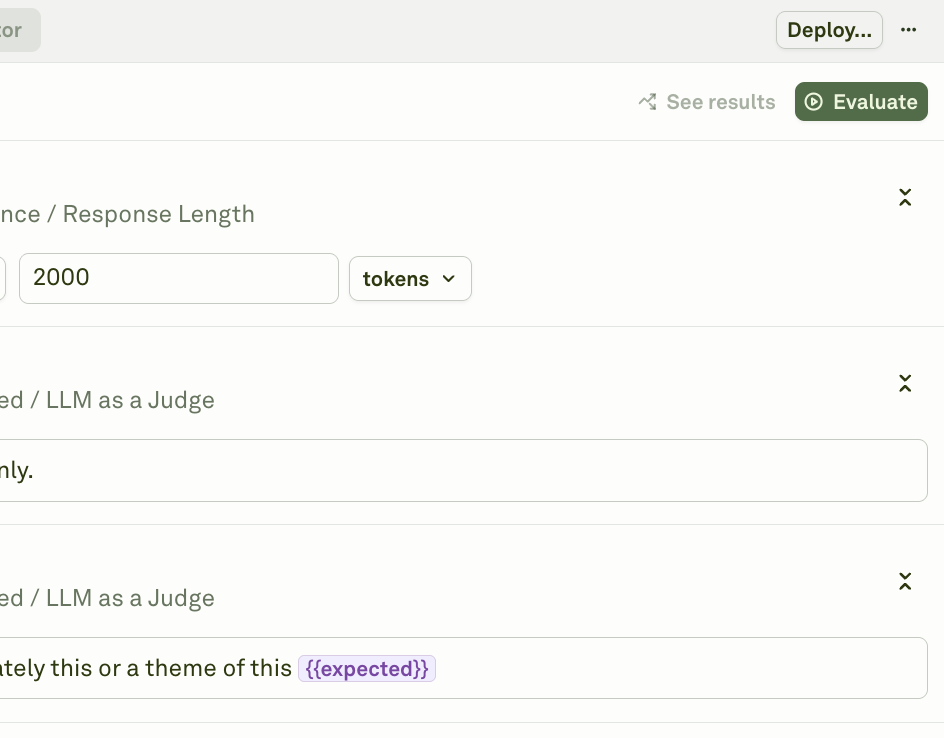Click the prompt field containing 'theme of this'
This screenshot has width=944, height=738.
(x=464, y=668)
